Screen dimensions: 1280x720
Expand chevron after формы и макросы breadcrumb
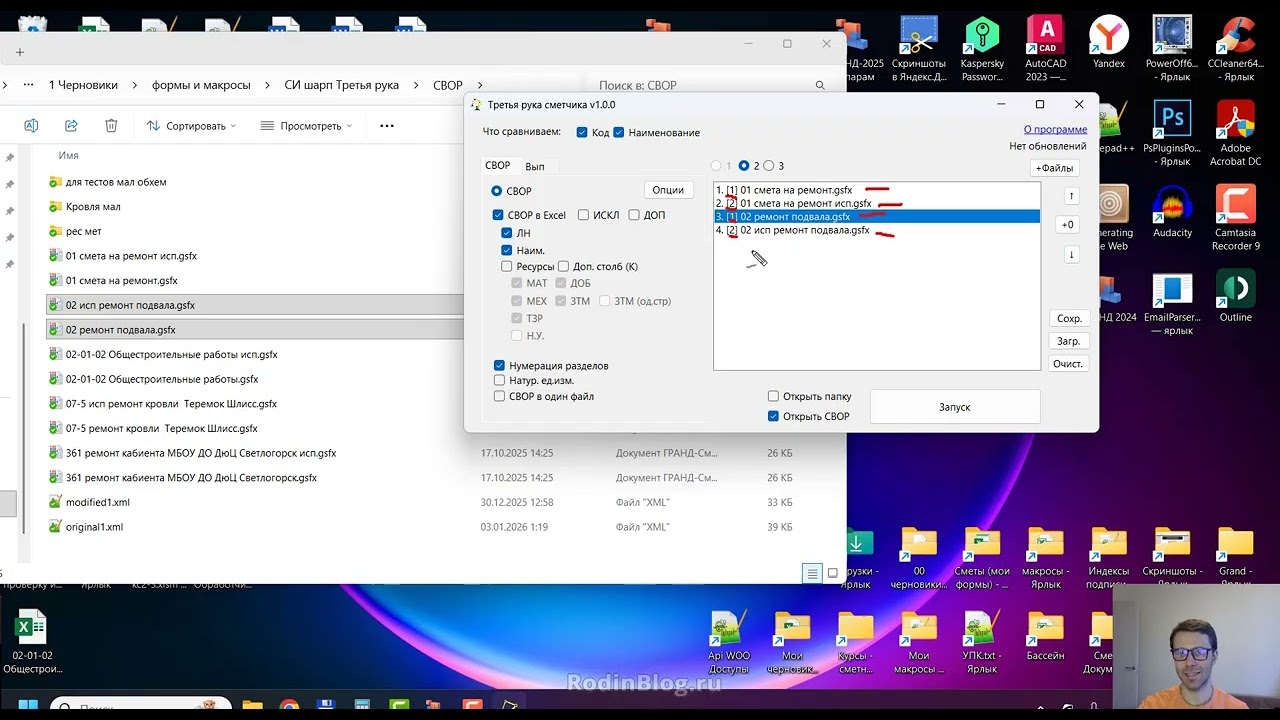coord(268,86)
